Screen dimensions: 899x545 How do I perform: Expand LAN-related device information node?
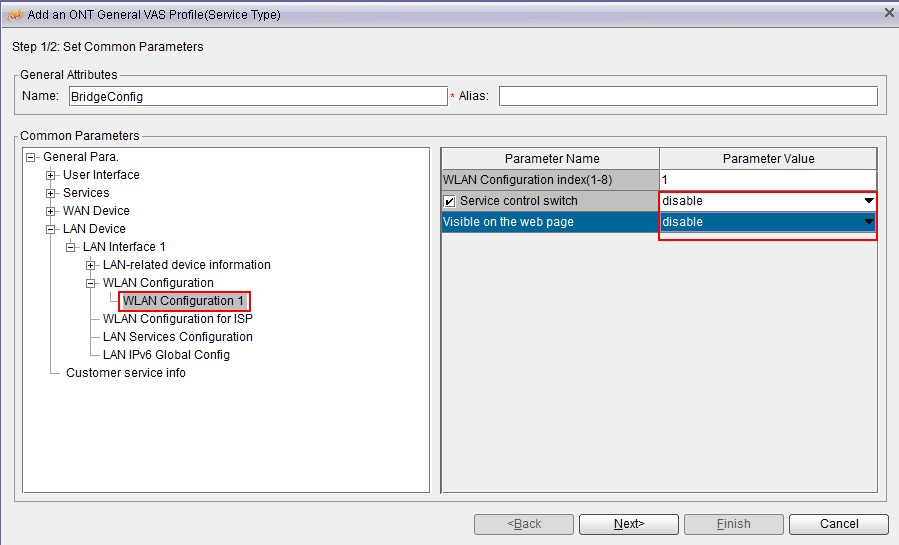click(91, 265)
